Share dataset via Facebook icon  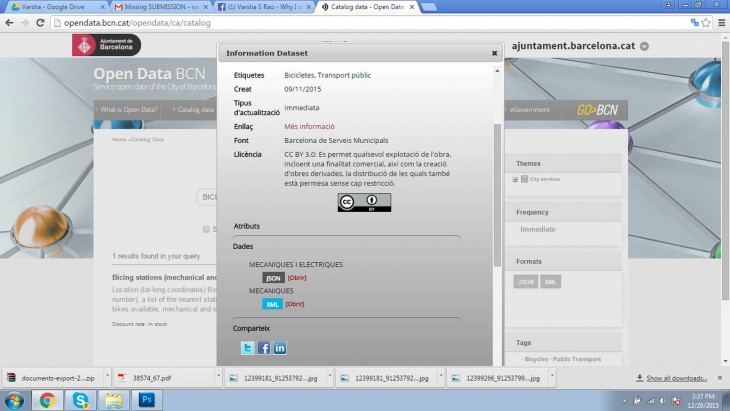point(264,348)
